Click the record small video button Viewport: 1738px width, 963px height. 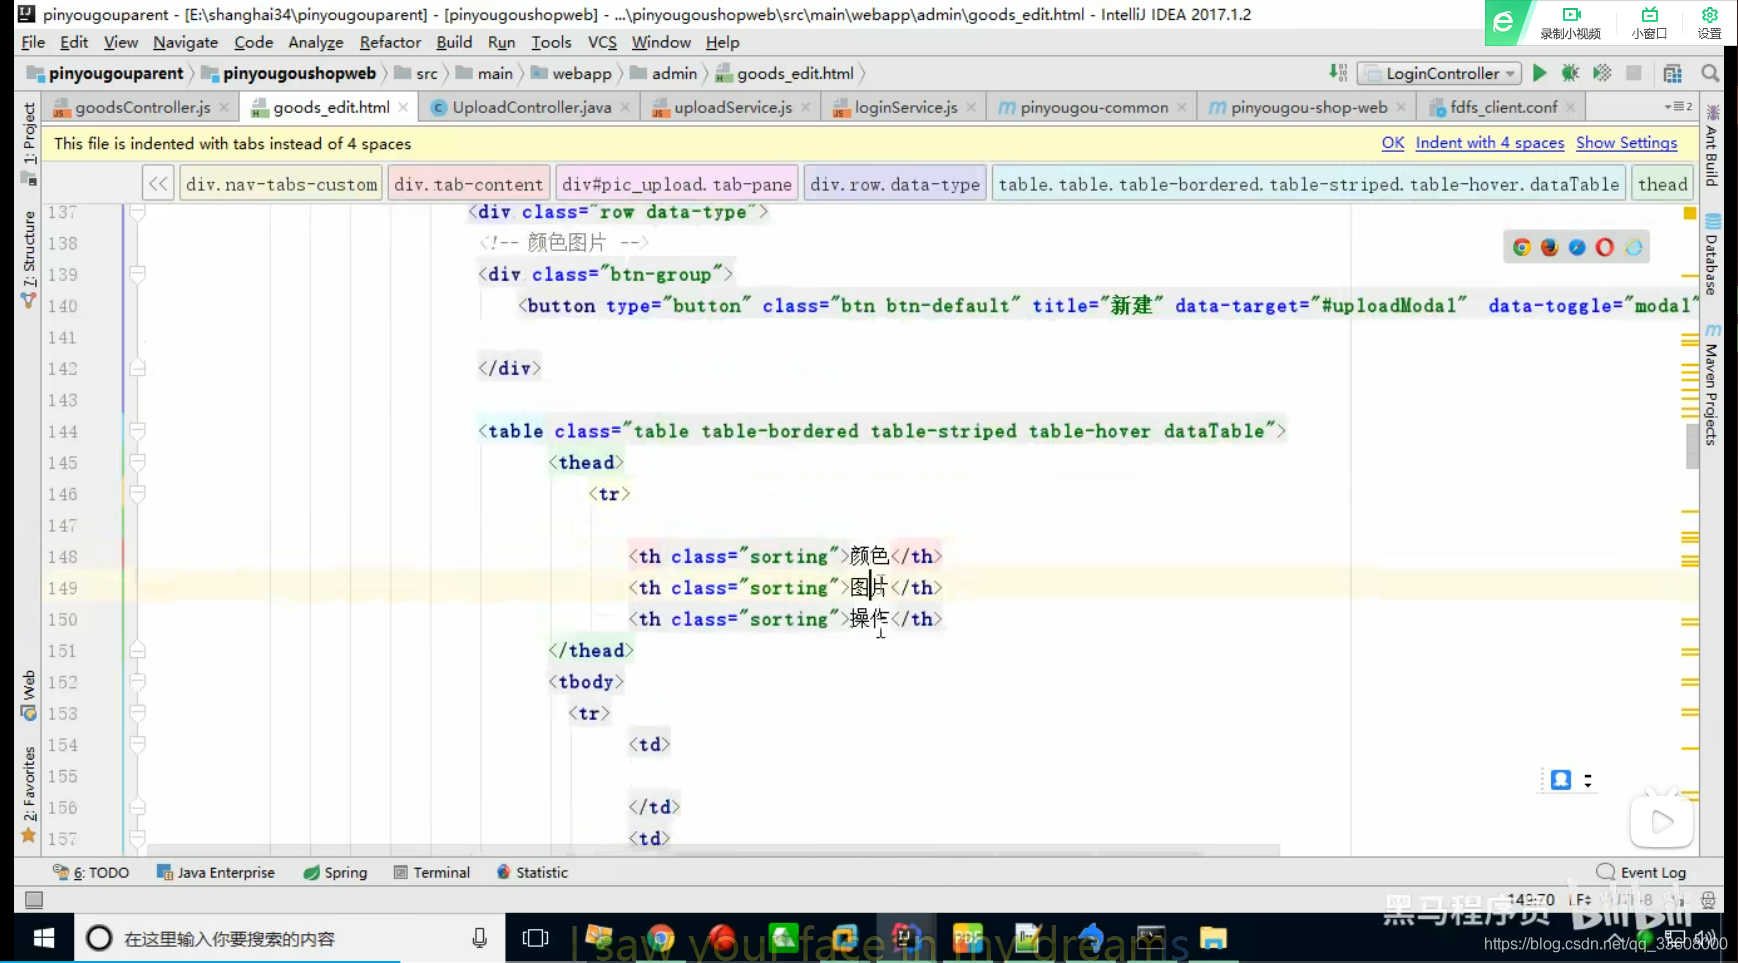coord(1570,22)
